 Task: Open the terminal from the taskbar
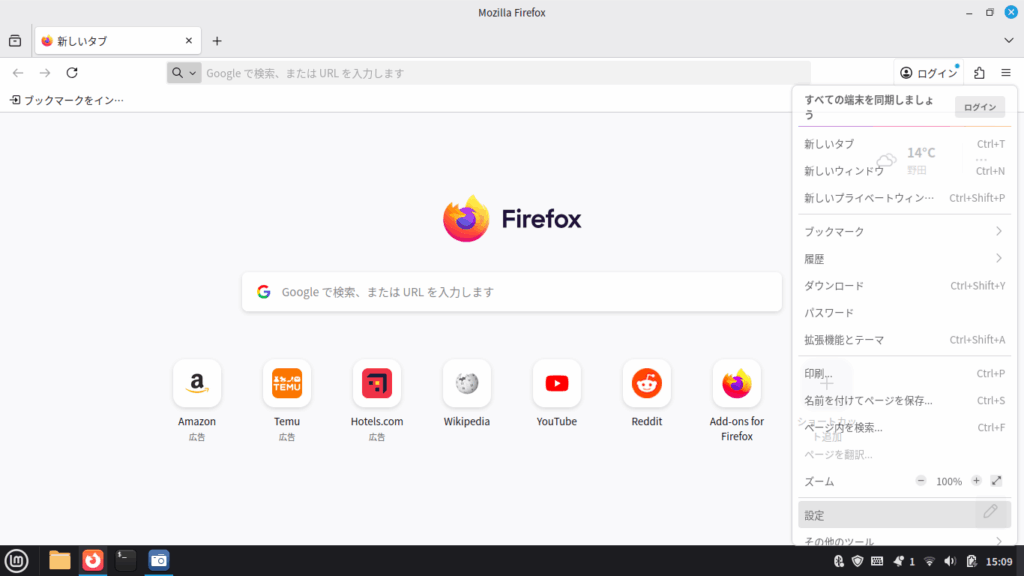coord(126,560)
